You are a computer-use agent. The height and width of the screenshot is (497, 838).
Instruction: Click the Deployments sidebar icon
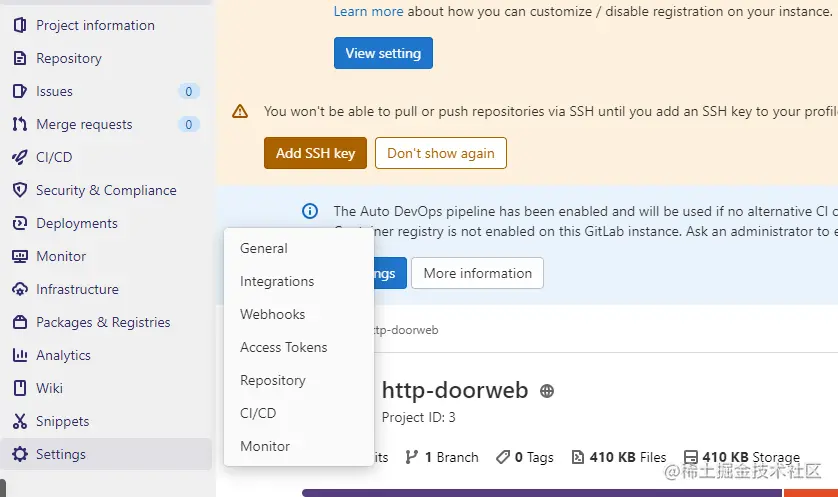coord(20,223)
